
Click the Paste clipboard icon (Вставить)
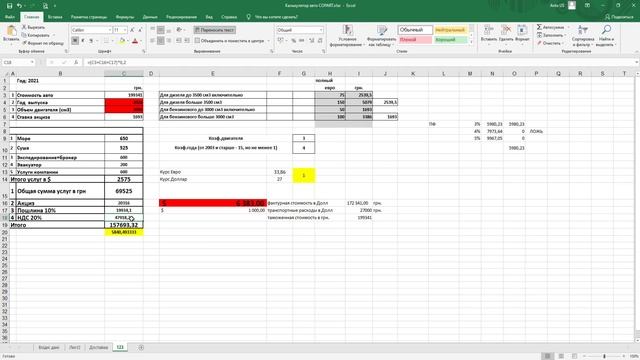[x=11, y=31]
